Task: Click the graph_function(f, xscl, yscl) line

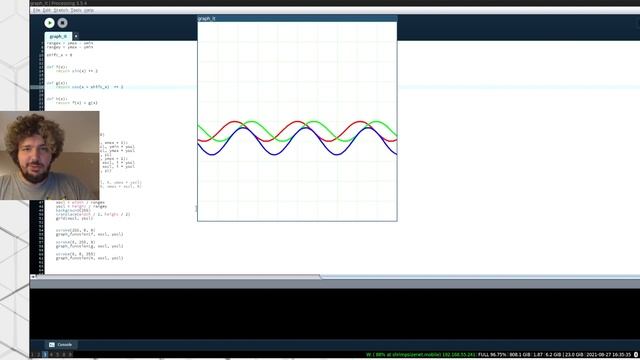Action: [89, 234]
